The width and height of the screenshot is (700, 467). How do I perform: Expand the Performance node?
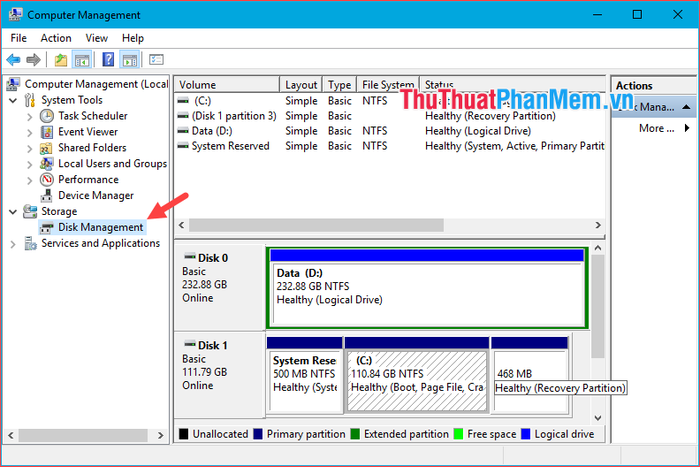tap(29, 180)
